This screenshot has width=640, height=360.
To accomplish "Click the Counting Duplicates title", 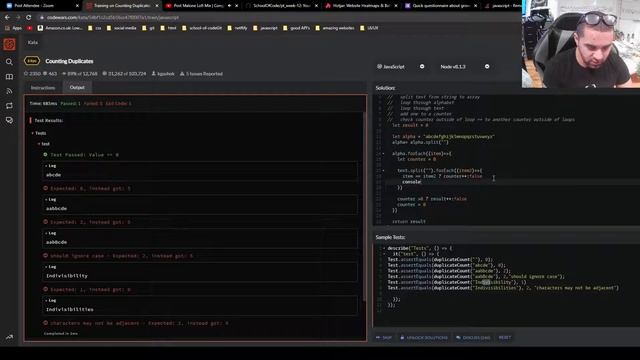I will pyautogui.click(x=69, y=61).
